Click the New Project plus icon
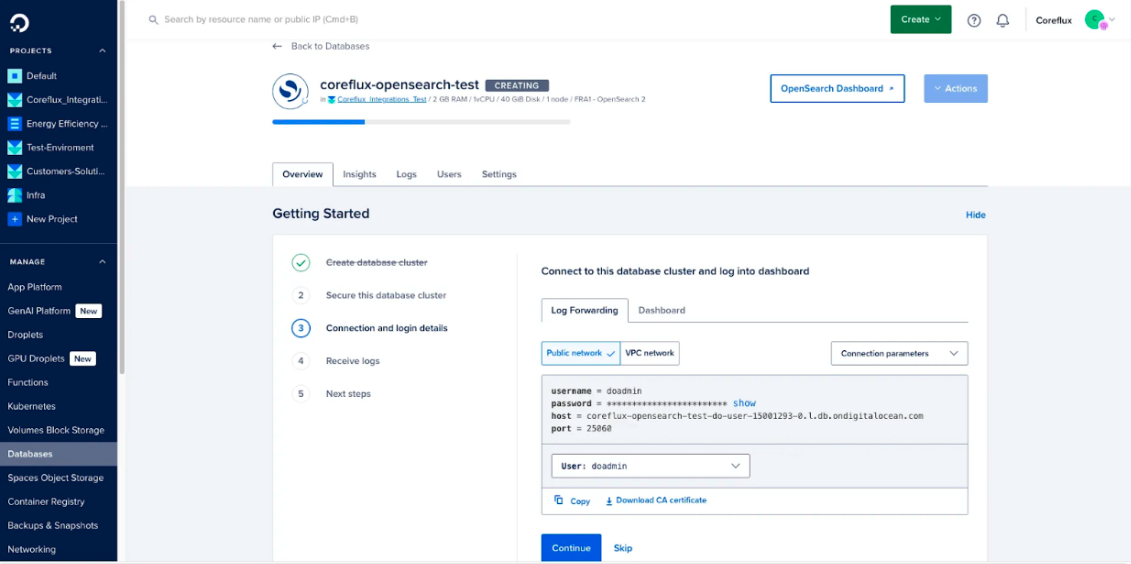This screenshot has height=564, width=1131. pyautogui.click(x=14, y=219)
